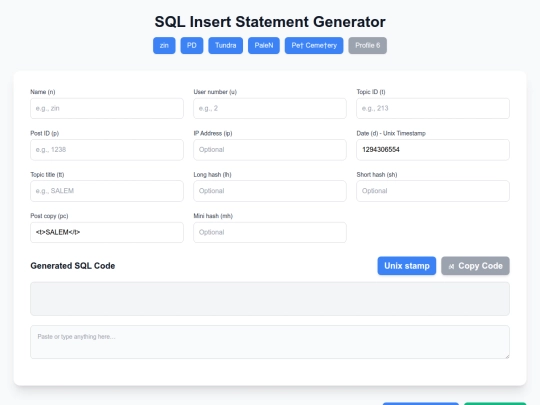Select the IP Address input box
The height and width of the screenshot is (405, 540).
[270, 150]
